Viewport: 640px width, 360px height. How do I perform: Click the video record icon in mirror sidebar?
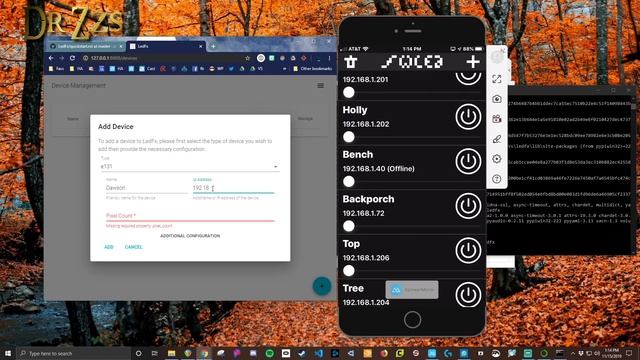click(x=497, y=119)
